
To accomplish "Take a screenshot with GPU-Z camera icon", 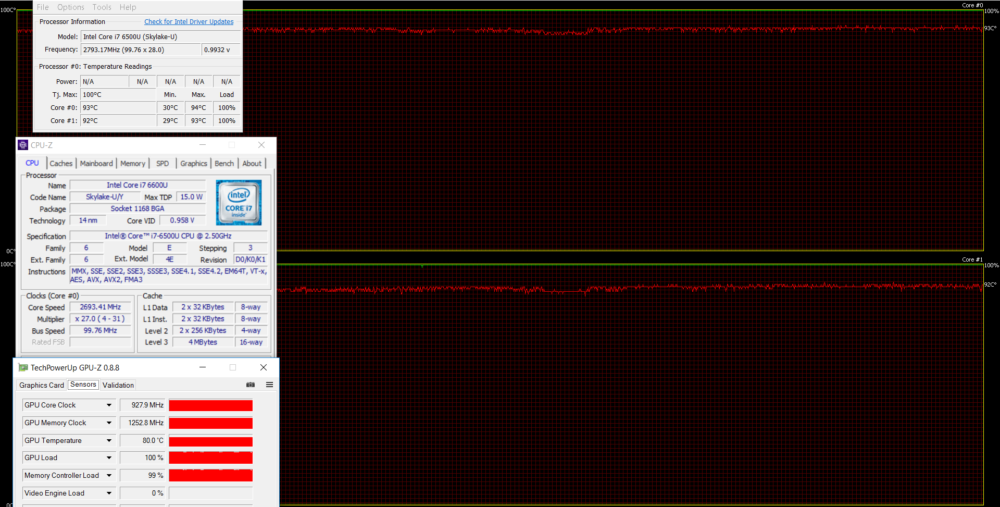I will coord(251,385).
